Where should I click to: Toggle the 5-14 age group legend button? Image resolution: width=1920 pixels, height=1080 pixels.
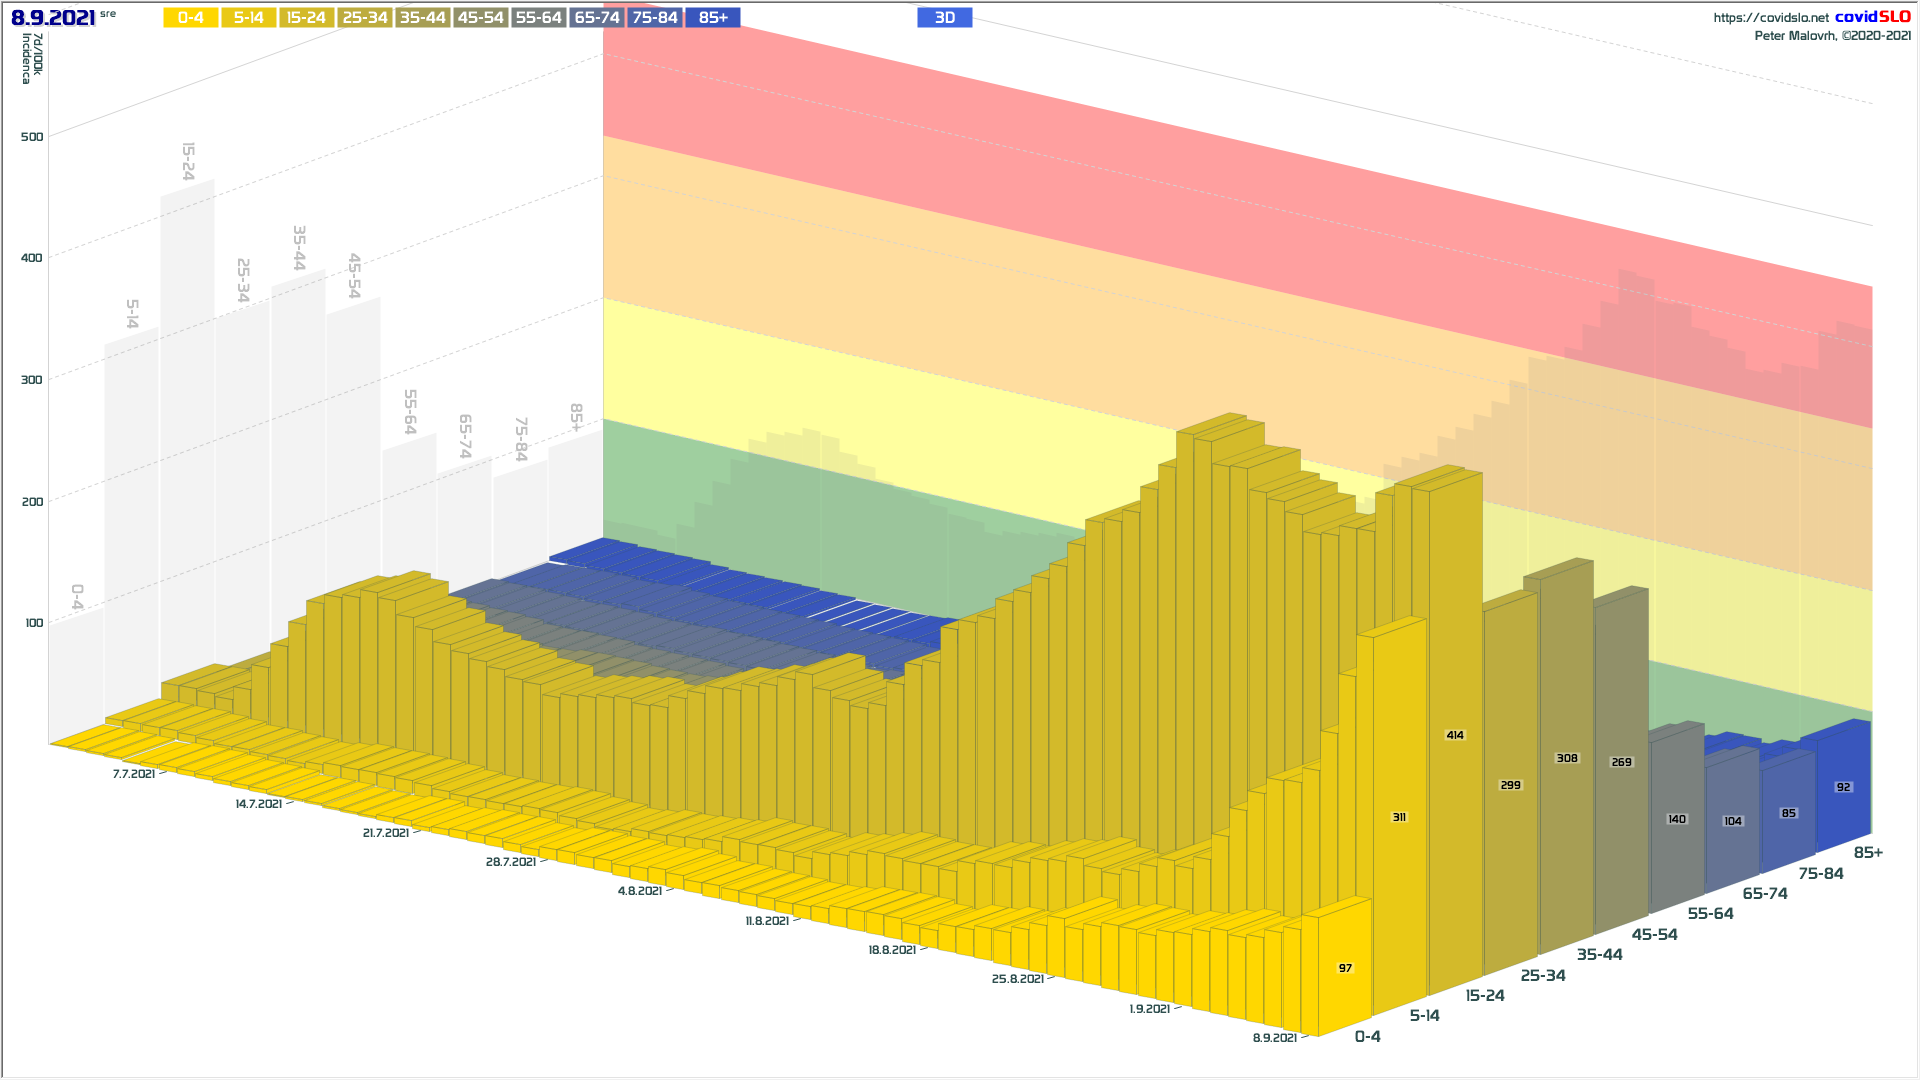pos(249,18)
